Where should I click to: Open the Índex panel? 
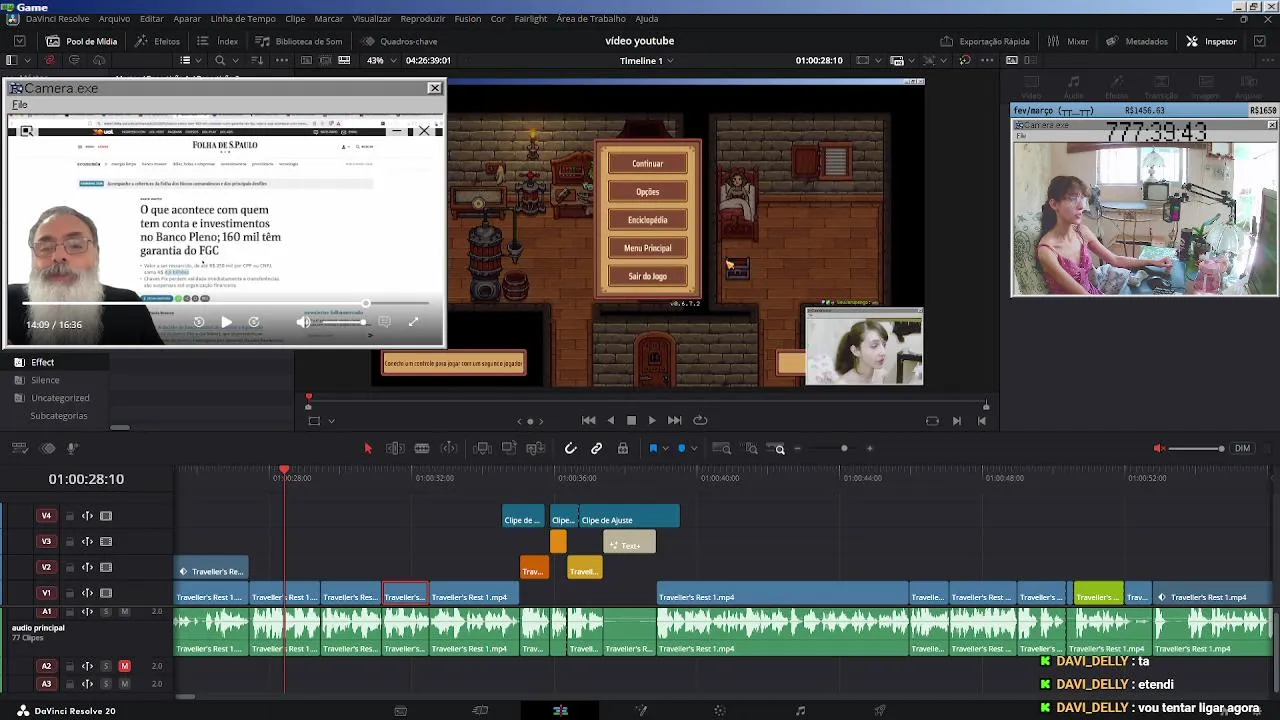[x=218, y=42]
